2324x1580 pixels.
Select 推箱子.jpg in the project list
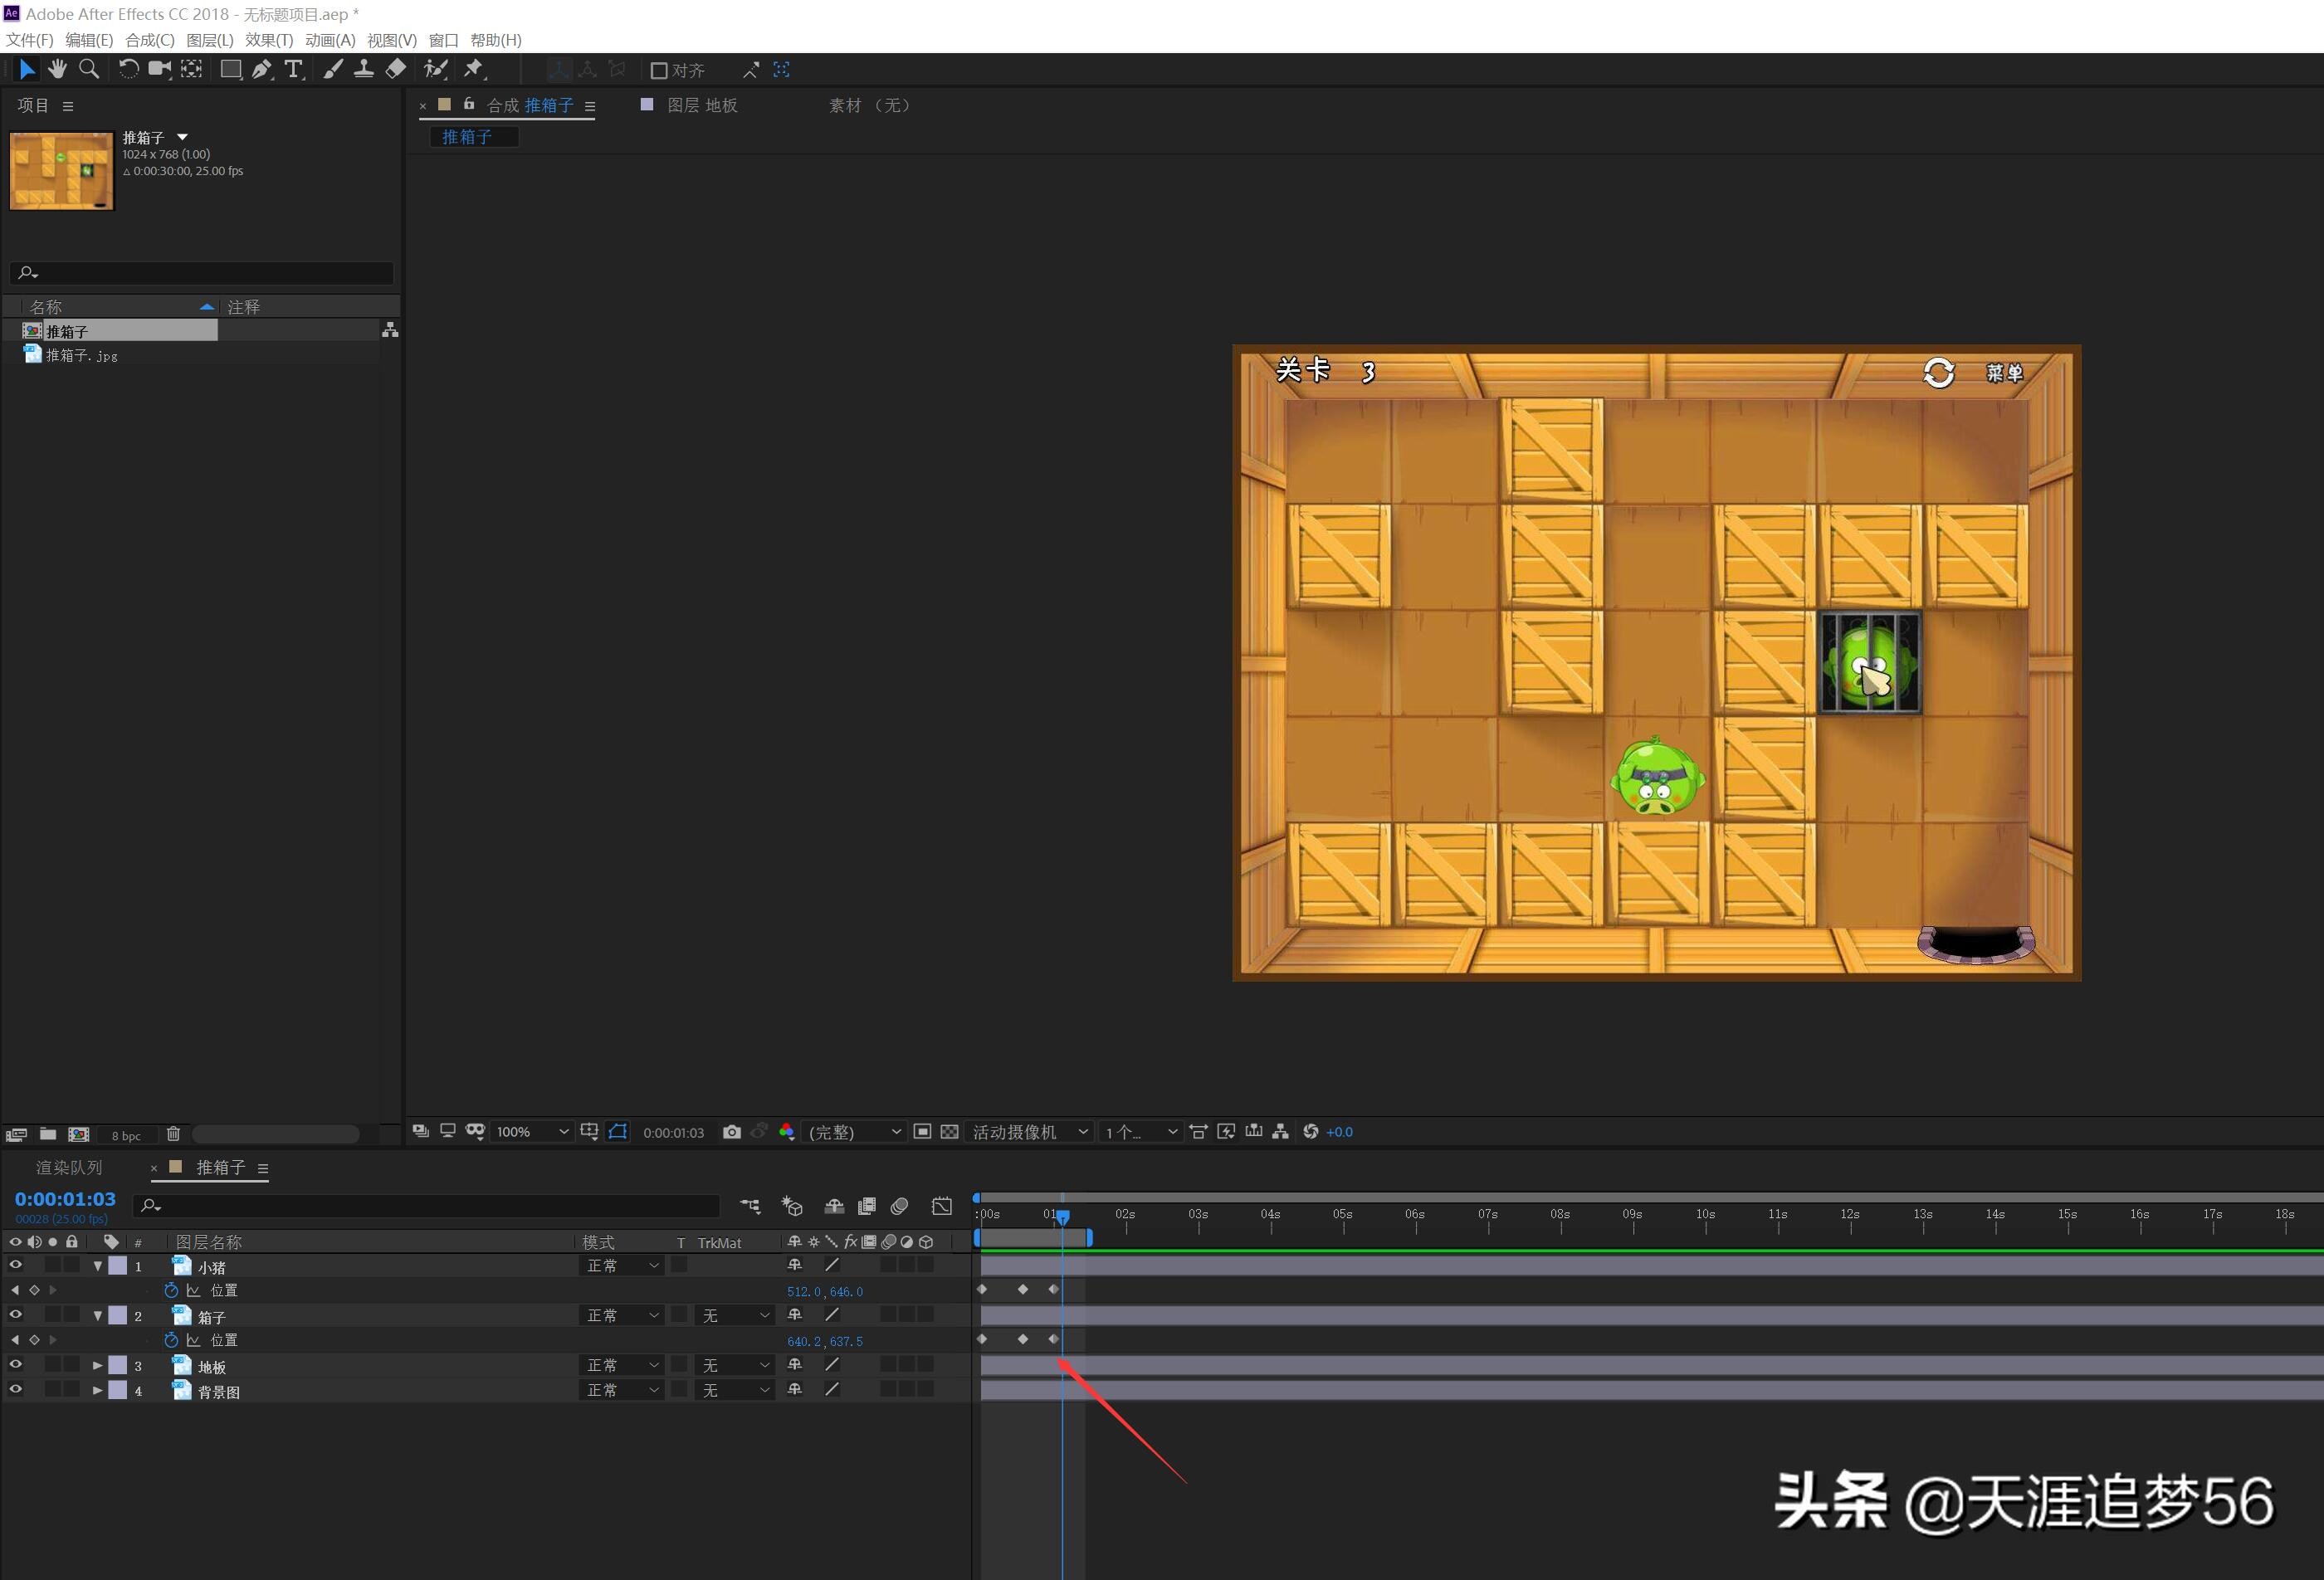(81, 355)
